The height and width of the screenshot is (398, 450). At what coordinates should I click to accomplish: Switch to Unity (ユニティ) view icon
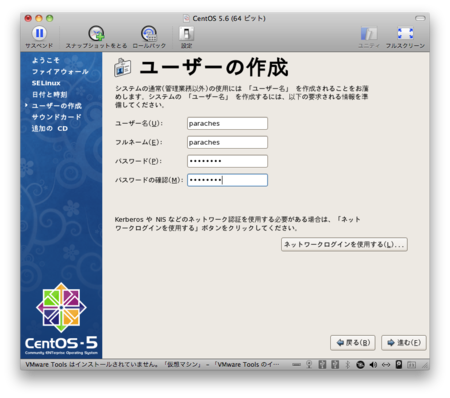coord(369,34)
